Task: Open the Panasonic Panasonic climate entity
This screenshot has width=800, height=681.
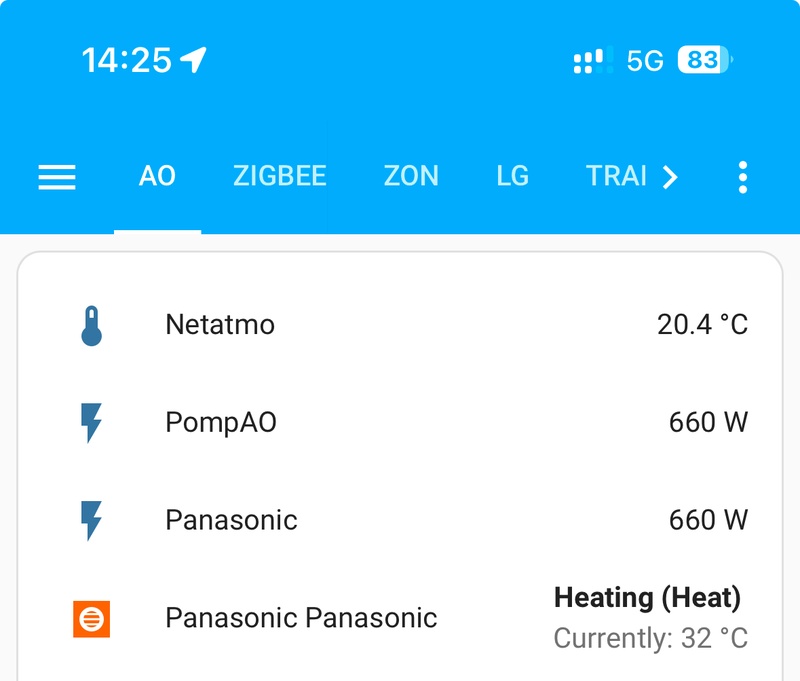Action: coord(400,618)
